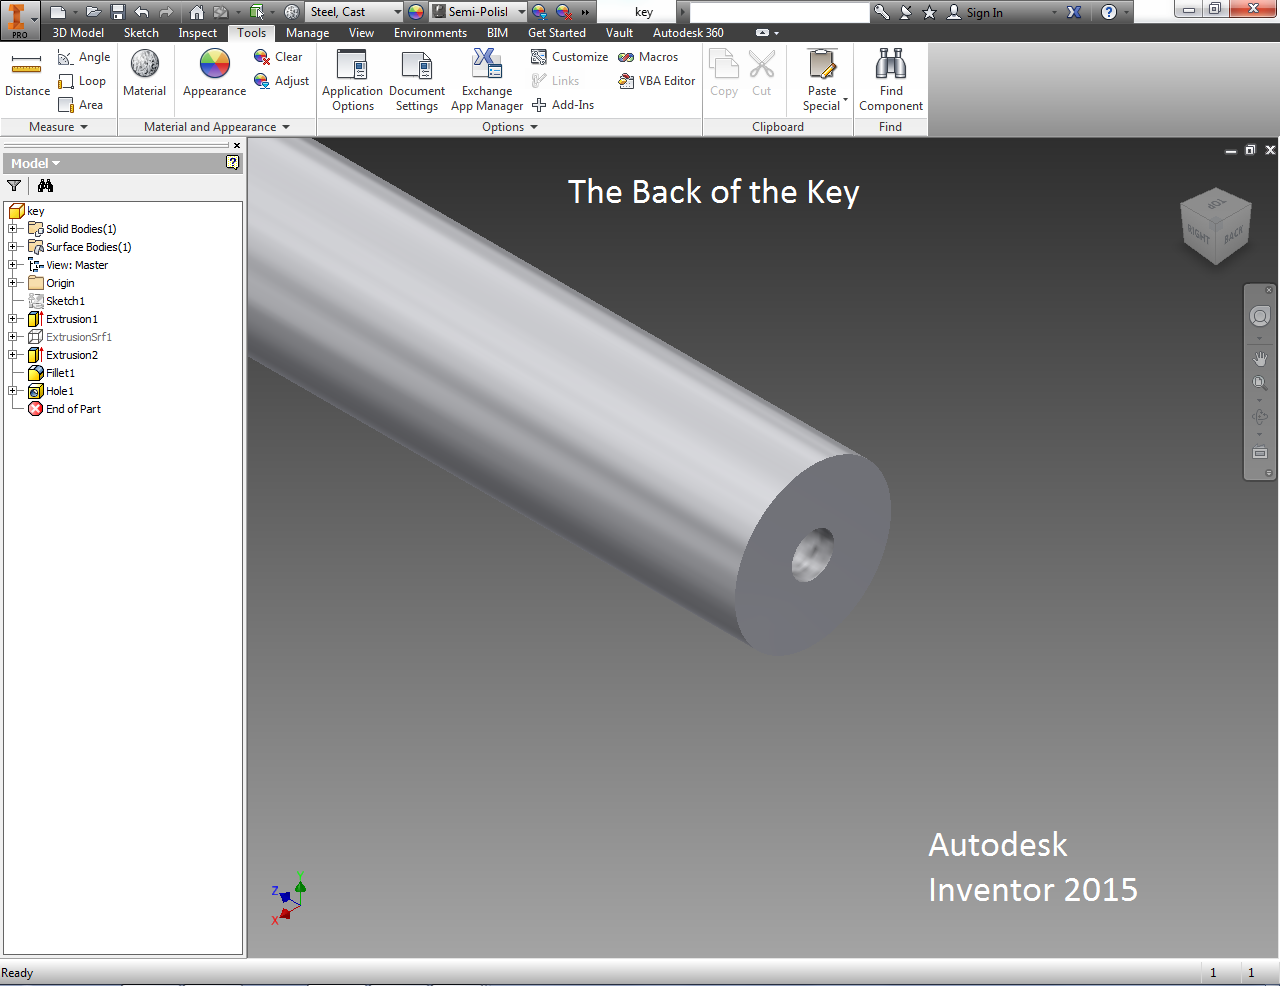Open the Appearance browser

click(x=214, y=74)
